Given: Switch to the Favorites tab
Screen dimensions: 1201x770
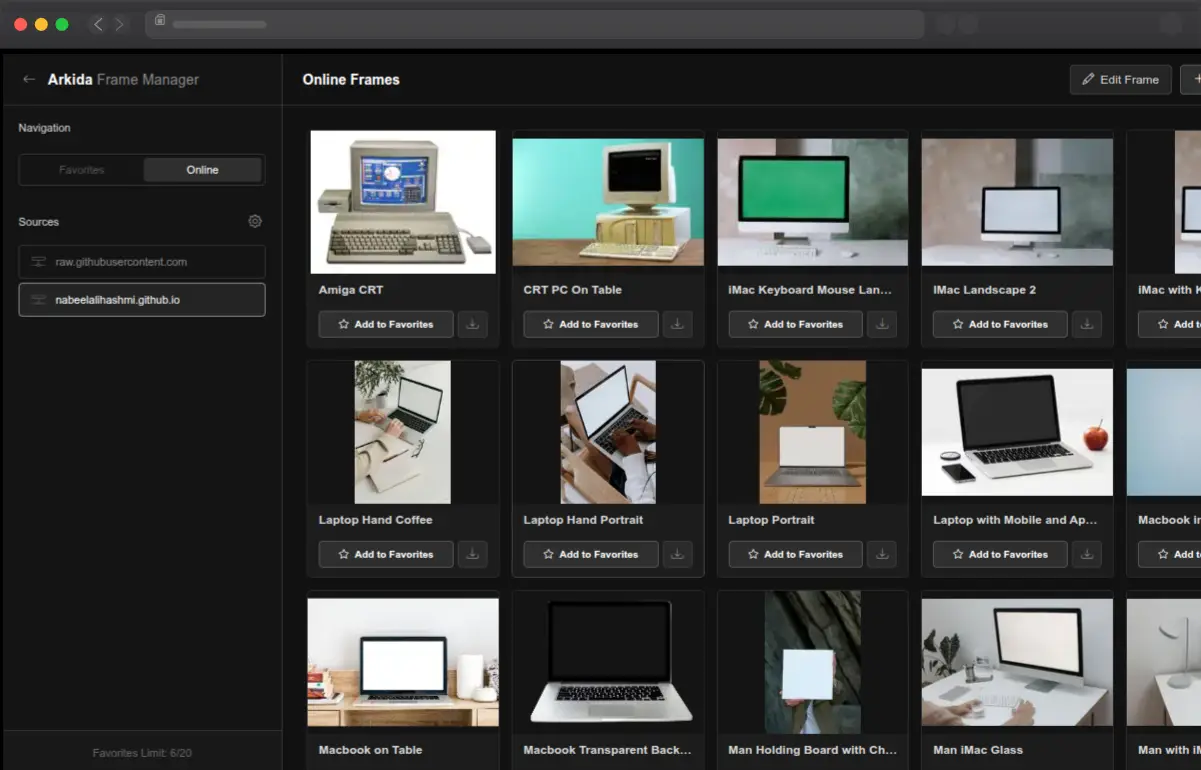Looking at the screenshot, I should pyautogui.click(x=81, y=170).
